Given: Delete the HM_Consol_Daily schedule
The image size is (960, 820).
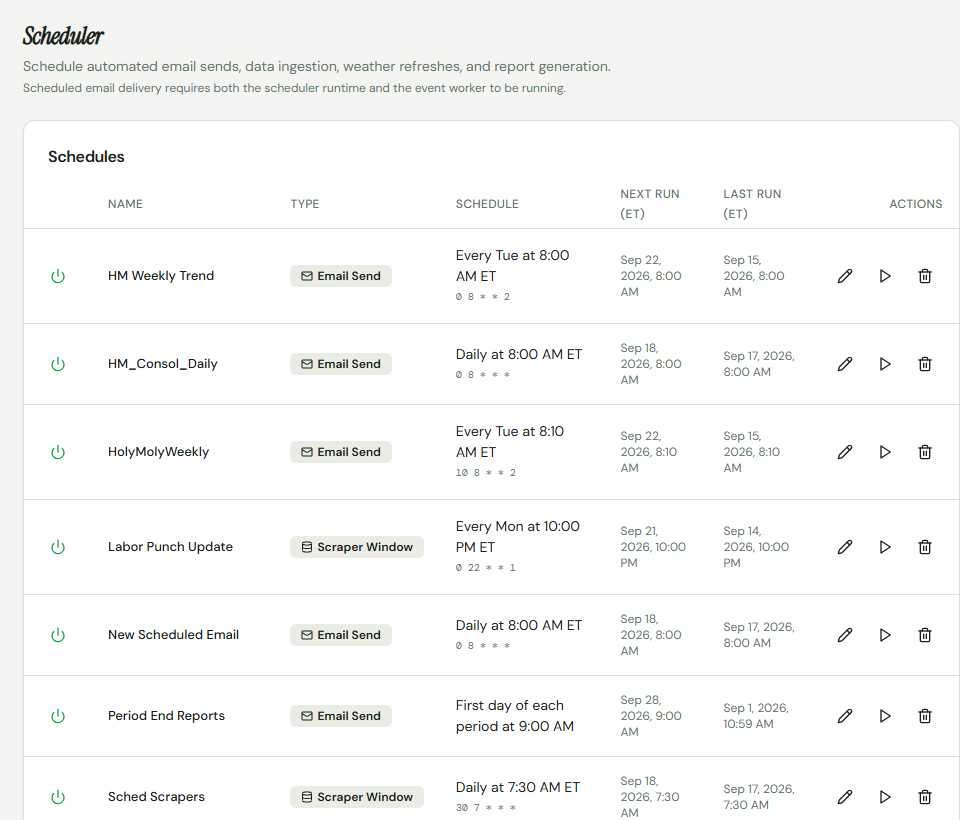Looking at the screenshot, I should (925, 364).
